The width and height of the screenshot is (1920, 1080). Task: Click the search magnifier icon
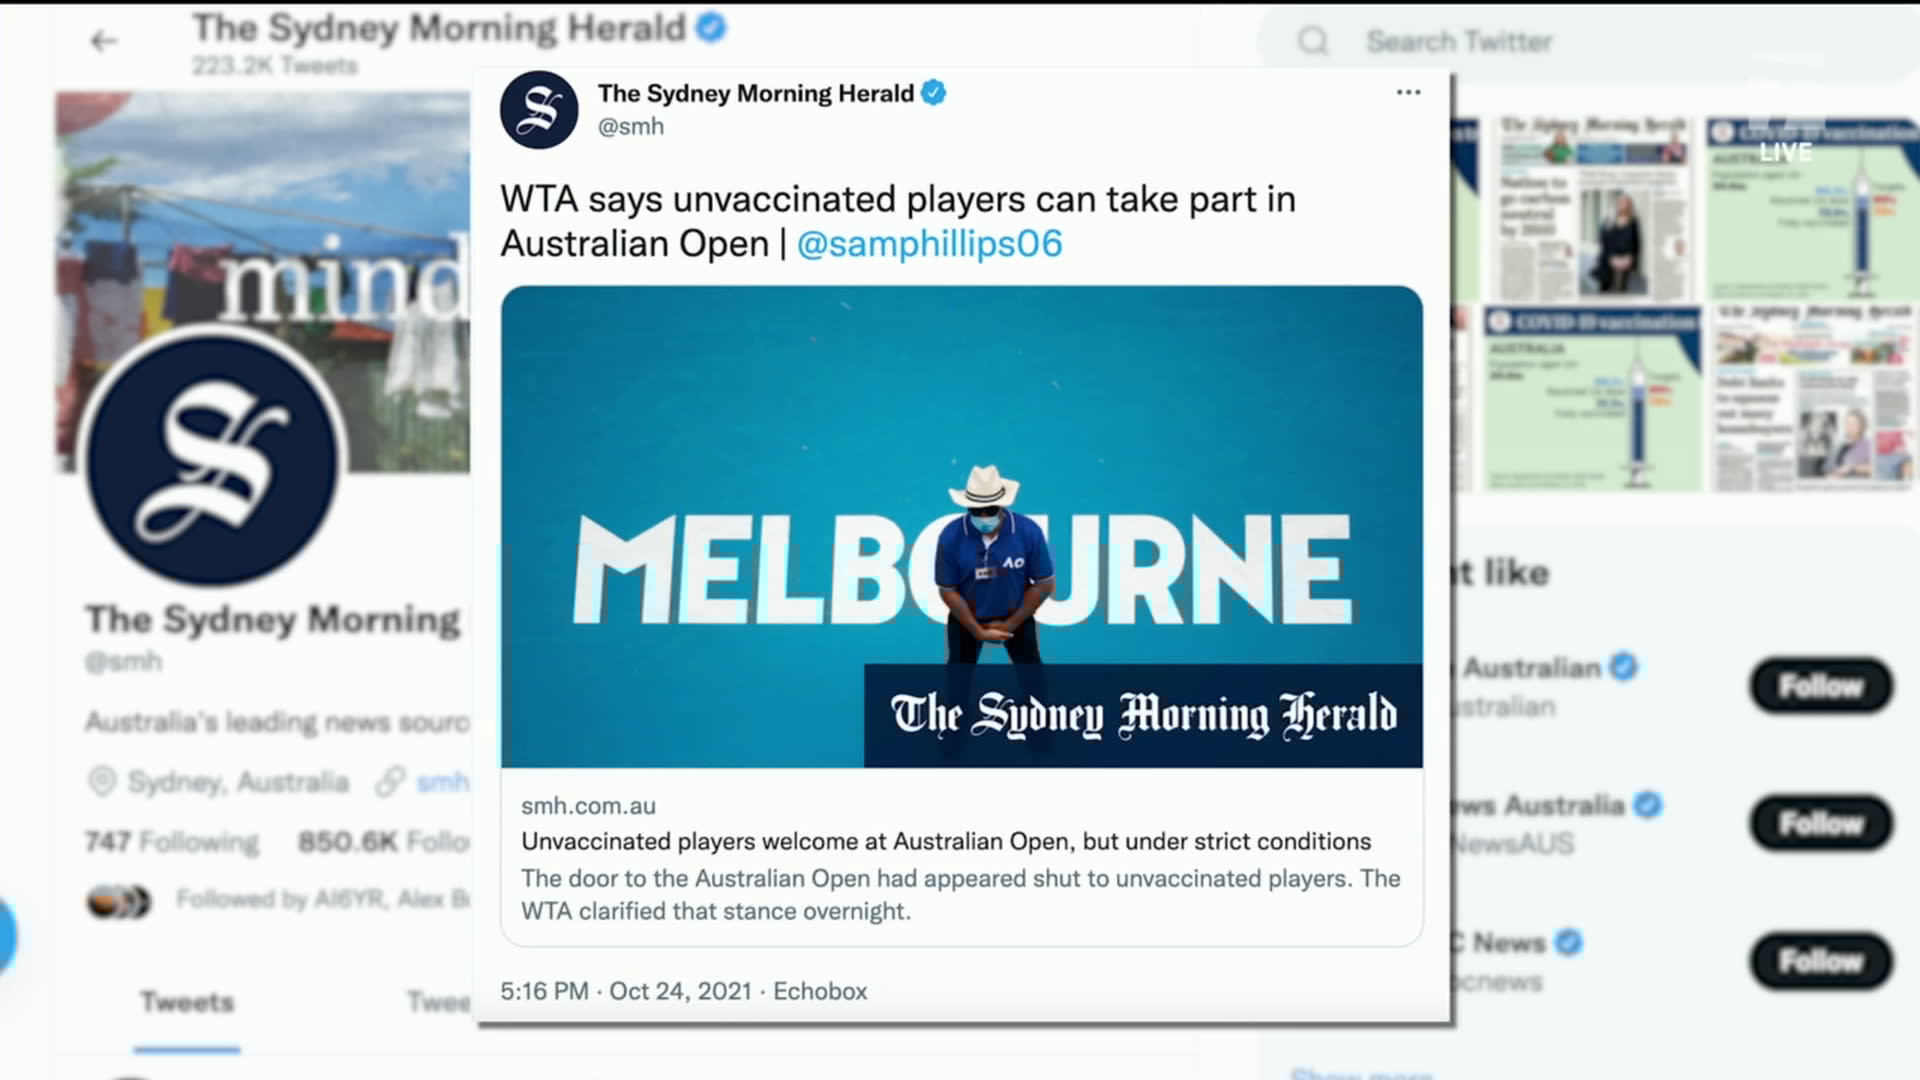[x=1312, y=41]
